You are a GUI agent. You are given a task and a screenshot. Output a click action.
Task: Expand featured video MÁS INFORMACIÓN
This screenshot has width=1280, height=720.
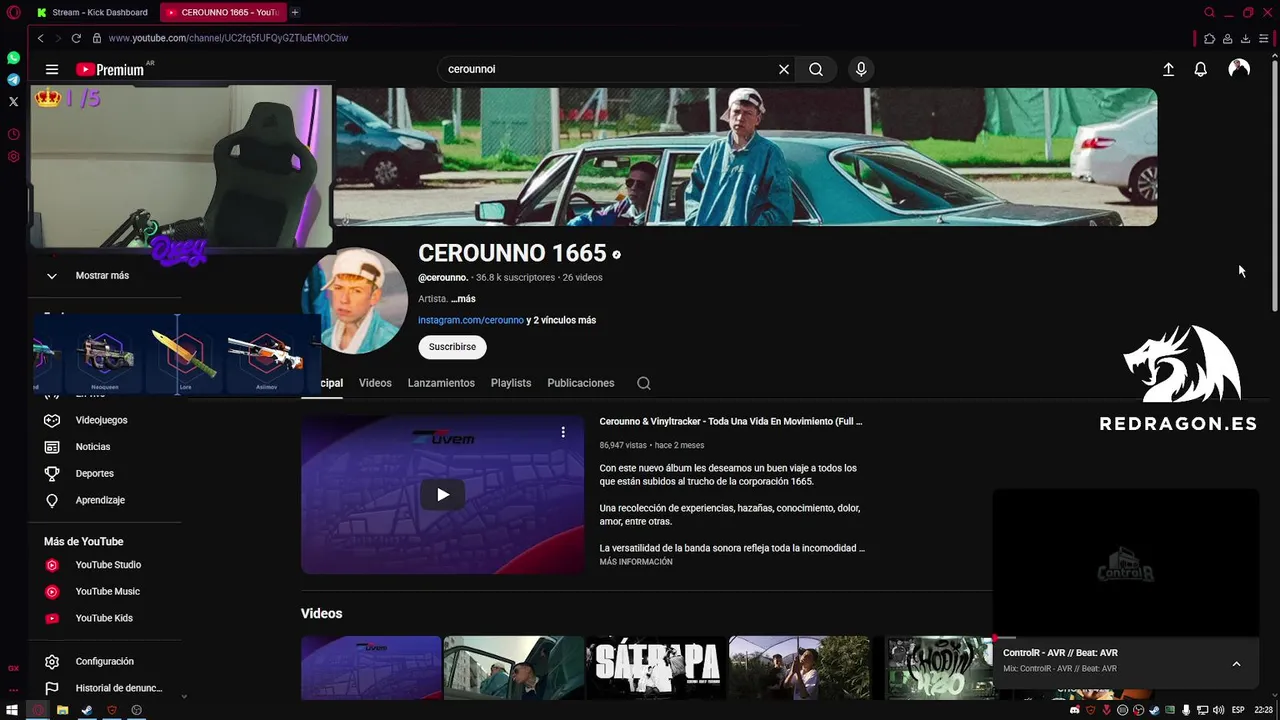click(636, 562)
